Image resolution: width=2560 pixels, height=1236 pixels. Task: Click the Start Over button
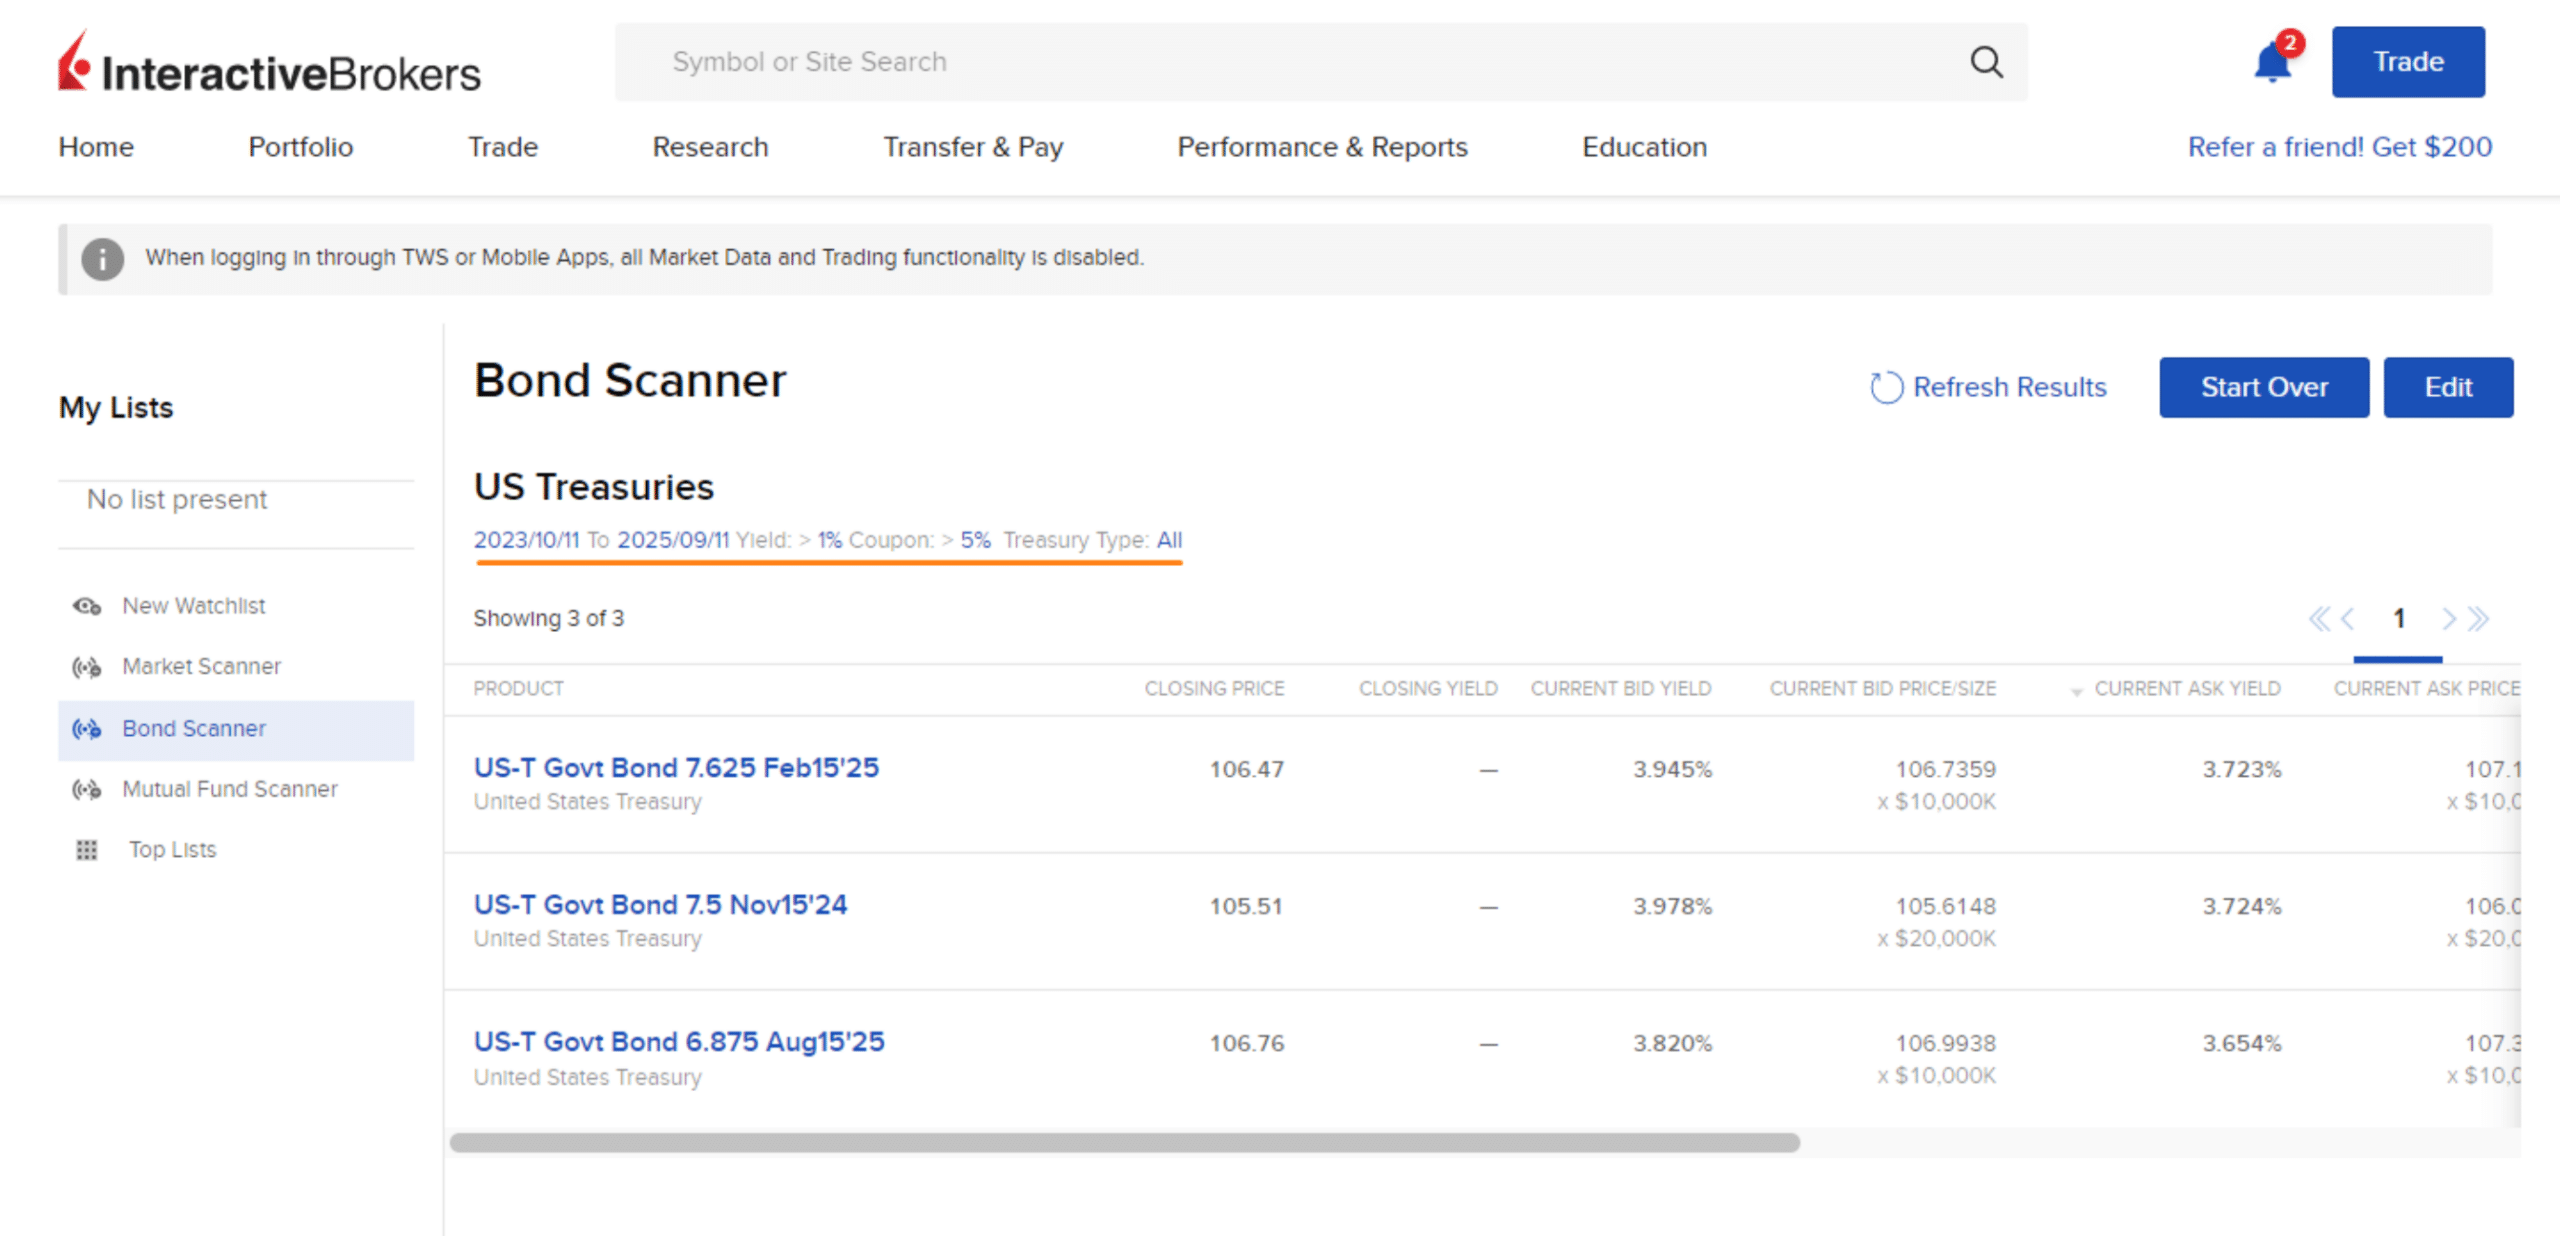click(2264, 387)
